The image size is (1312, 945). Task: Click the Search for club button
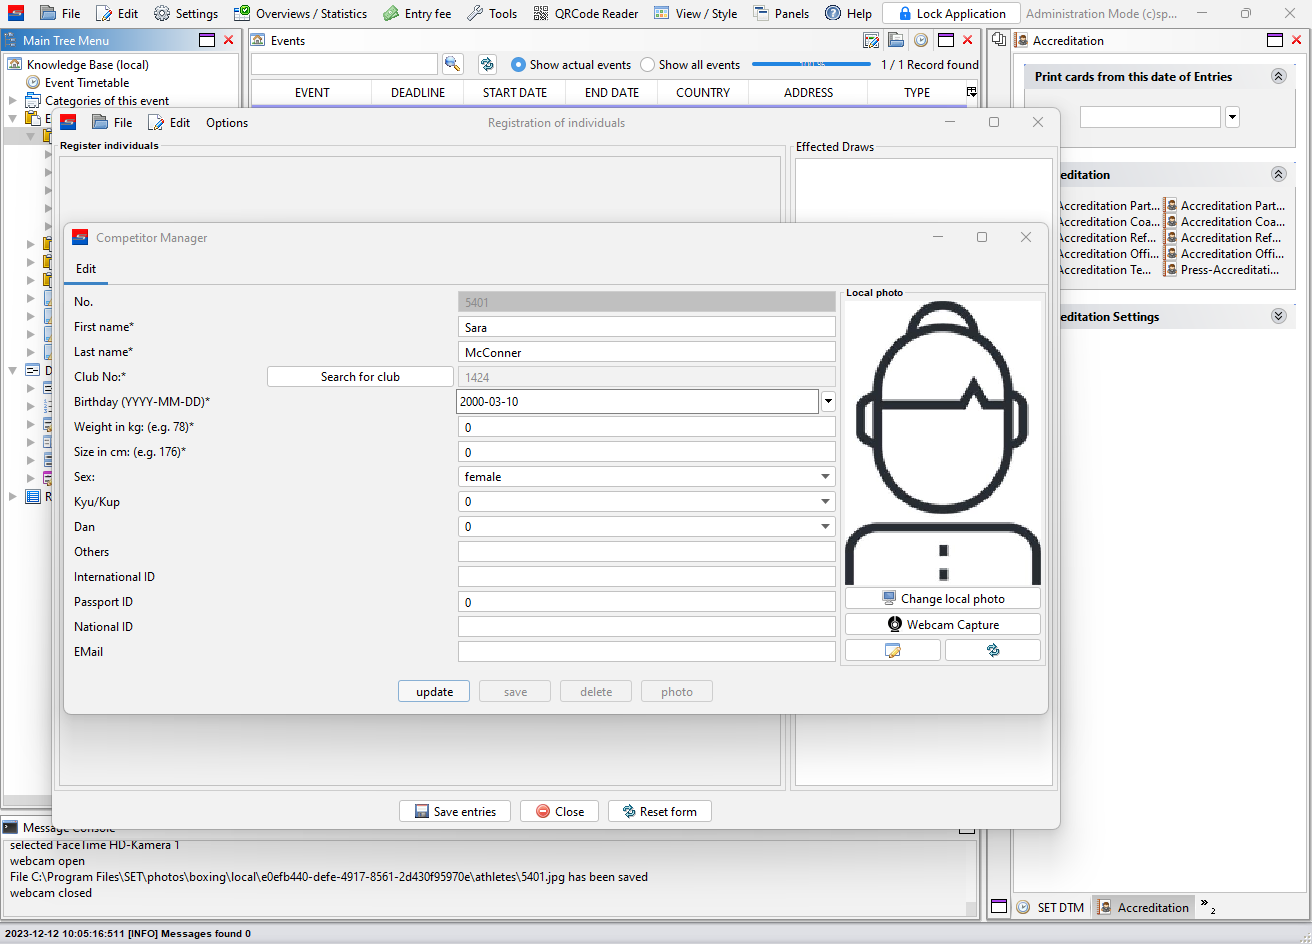click(360, 377)
